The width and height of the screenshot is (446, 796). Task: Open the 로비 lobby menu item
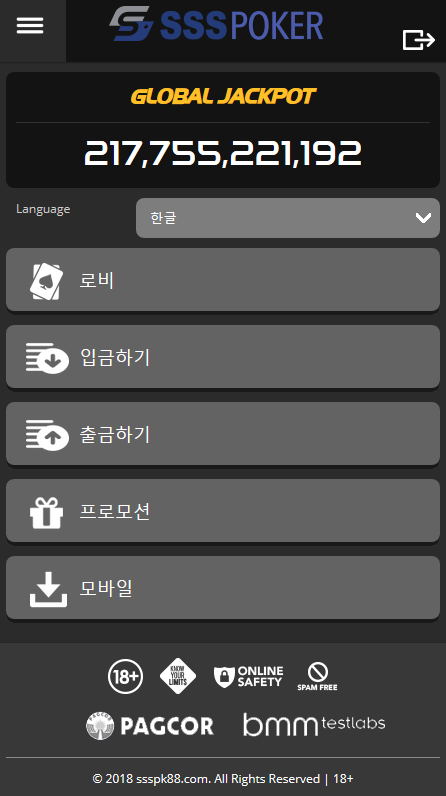coord(223,280)
